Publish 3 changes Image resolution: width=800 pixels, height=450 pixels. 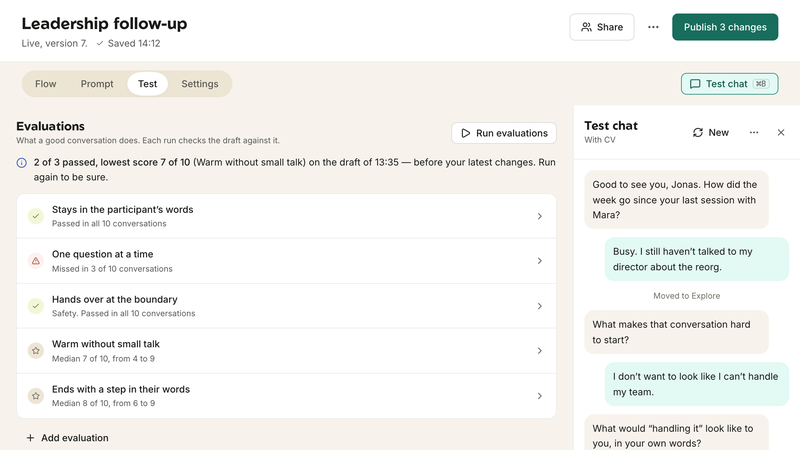coord(725,27)
